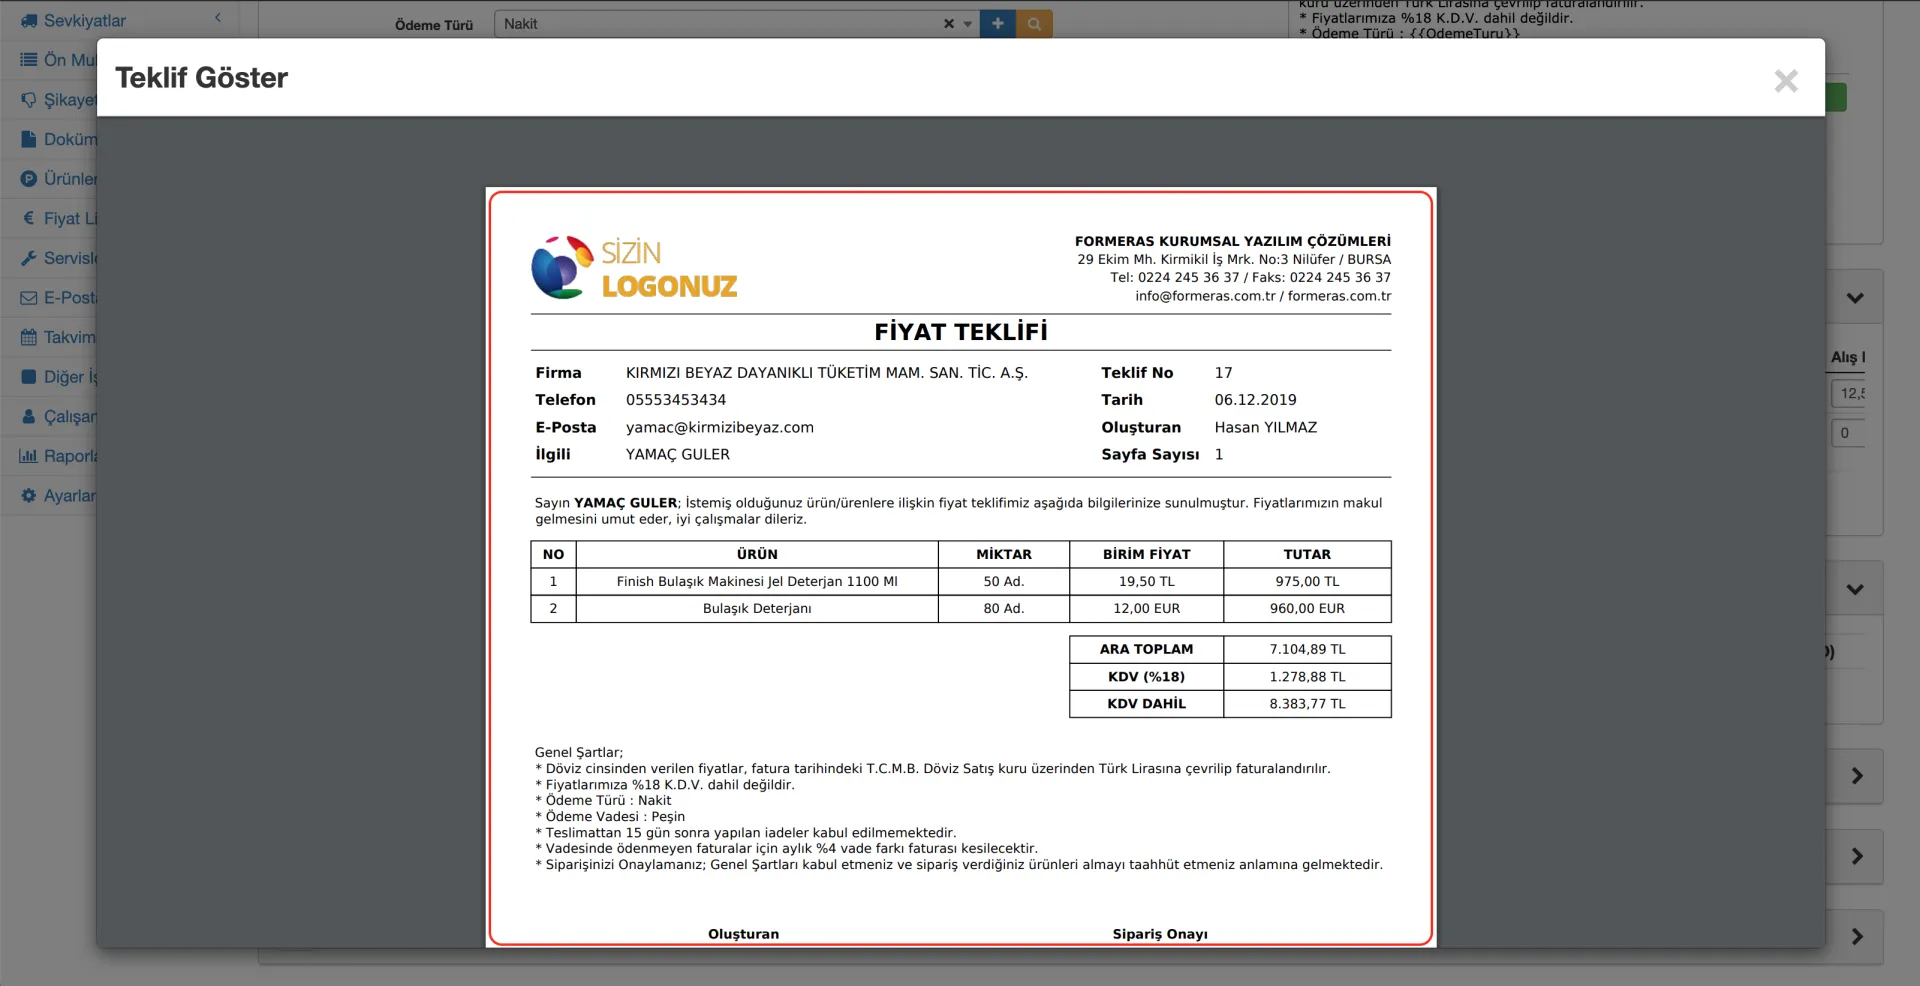Click the Diğer İş square icon
The height and width of the screenshot is (986, 1920).
(x=29, y=377)
